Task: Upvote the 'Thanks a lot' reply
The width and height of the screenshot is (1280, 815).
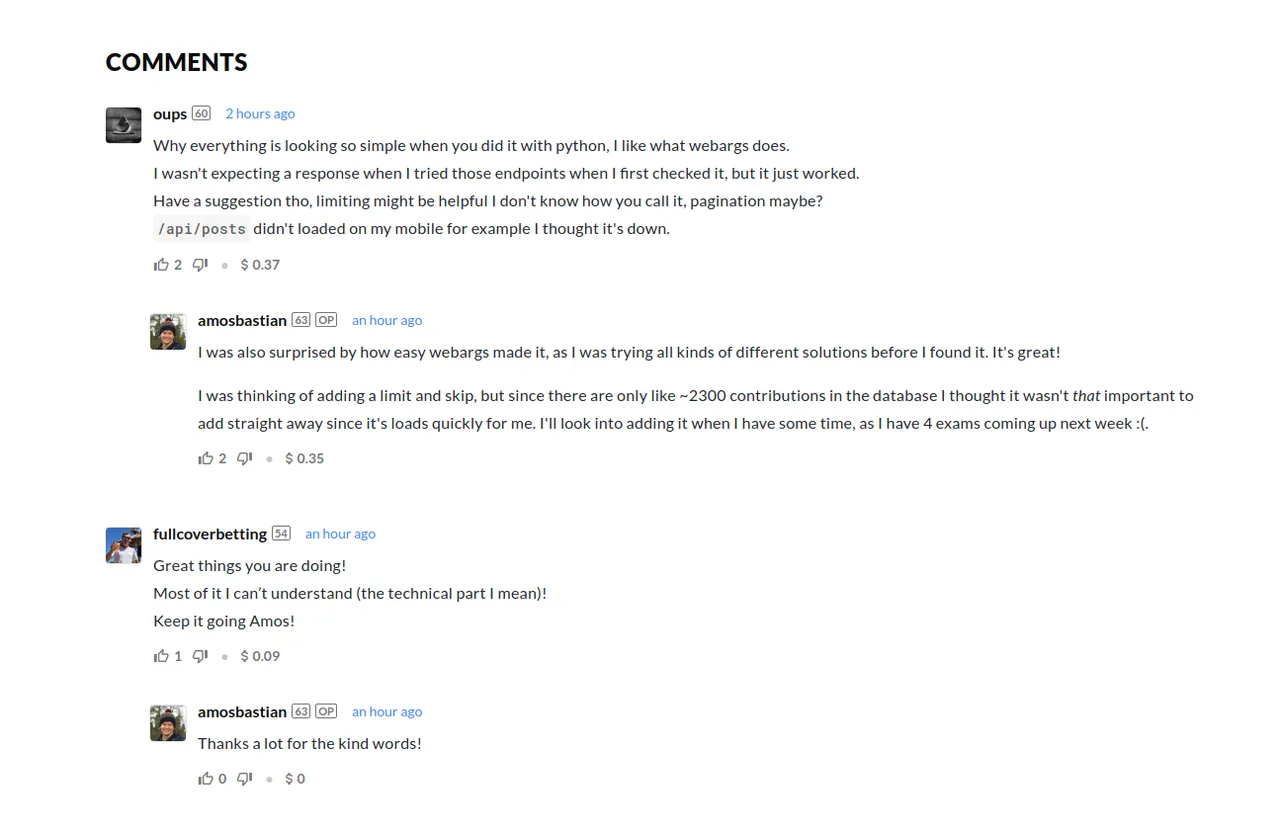Action: [x=206, y=779]
